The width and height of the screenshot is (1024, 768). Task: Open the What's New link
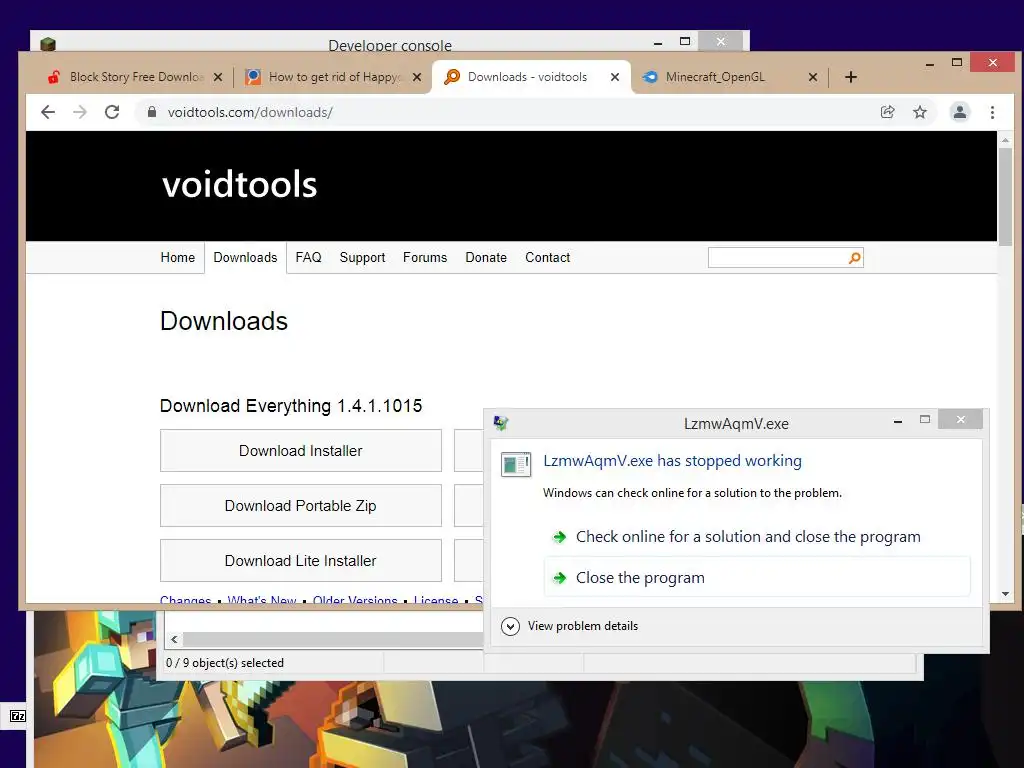coord(261,599)
